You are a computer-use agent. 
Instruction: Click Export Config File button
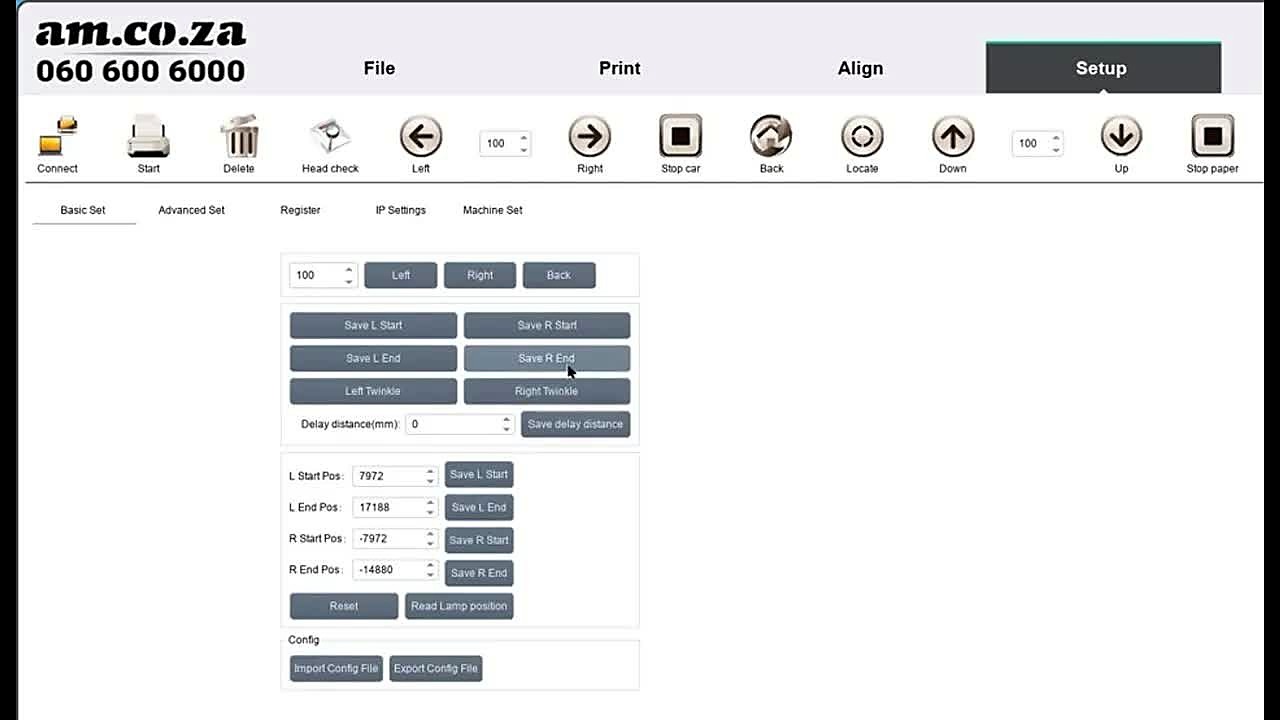coord(436,668)
